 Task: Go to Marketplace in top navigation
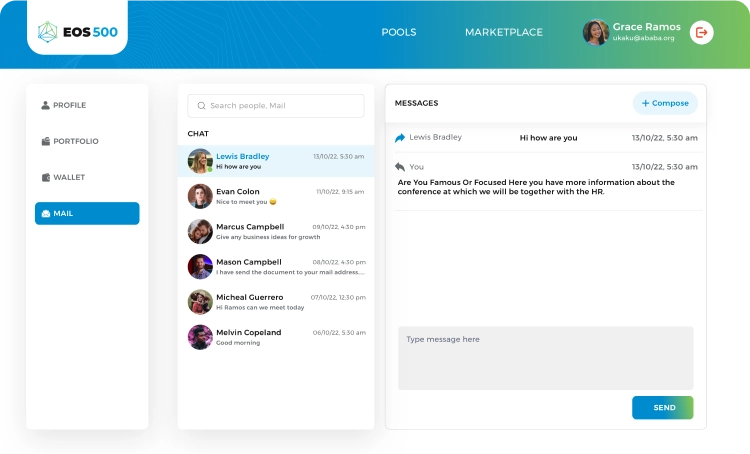(x=503, y=32)
